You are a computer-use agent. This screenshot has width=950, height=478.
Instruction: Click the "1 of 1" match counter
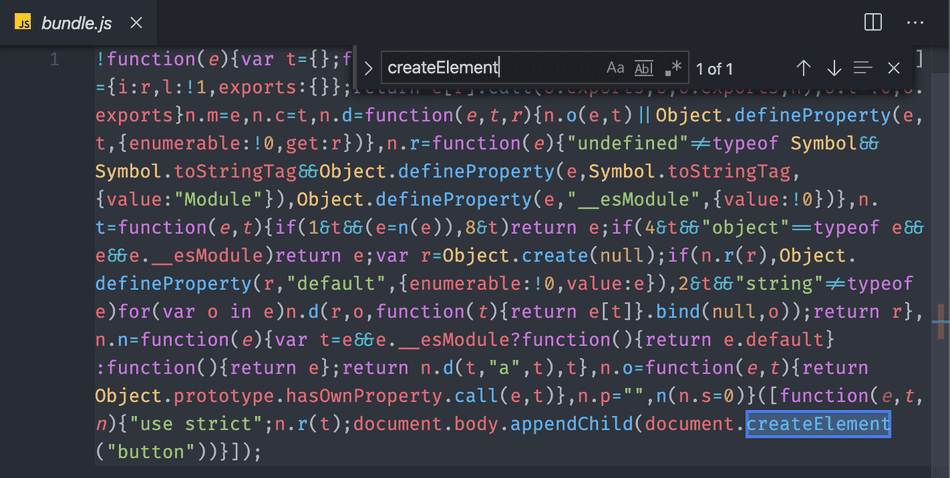[x=715, y=69]
